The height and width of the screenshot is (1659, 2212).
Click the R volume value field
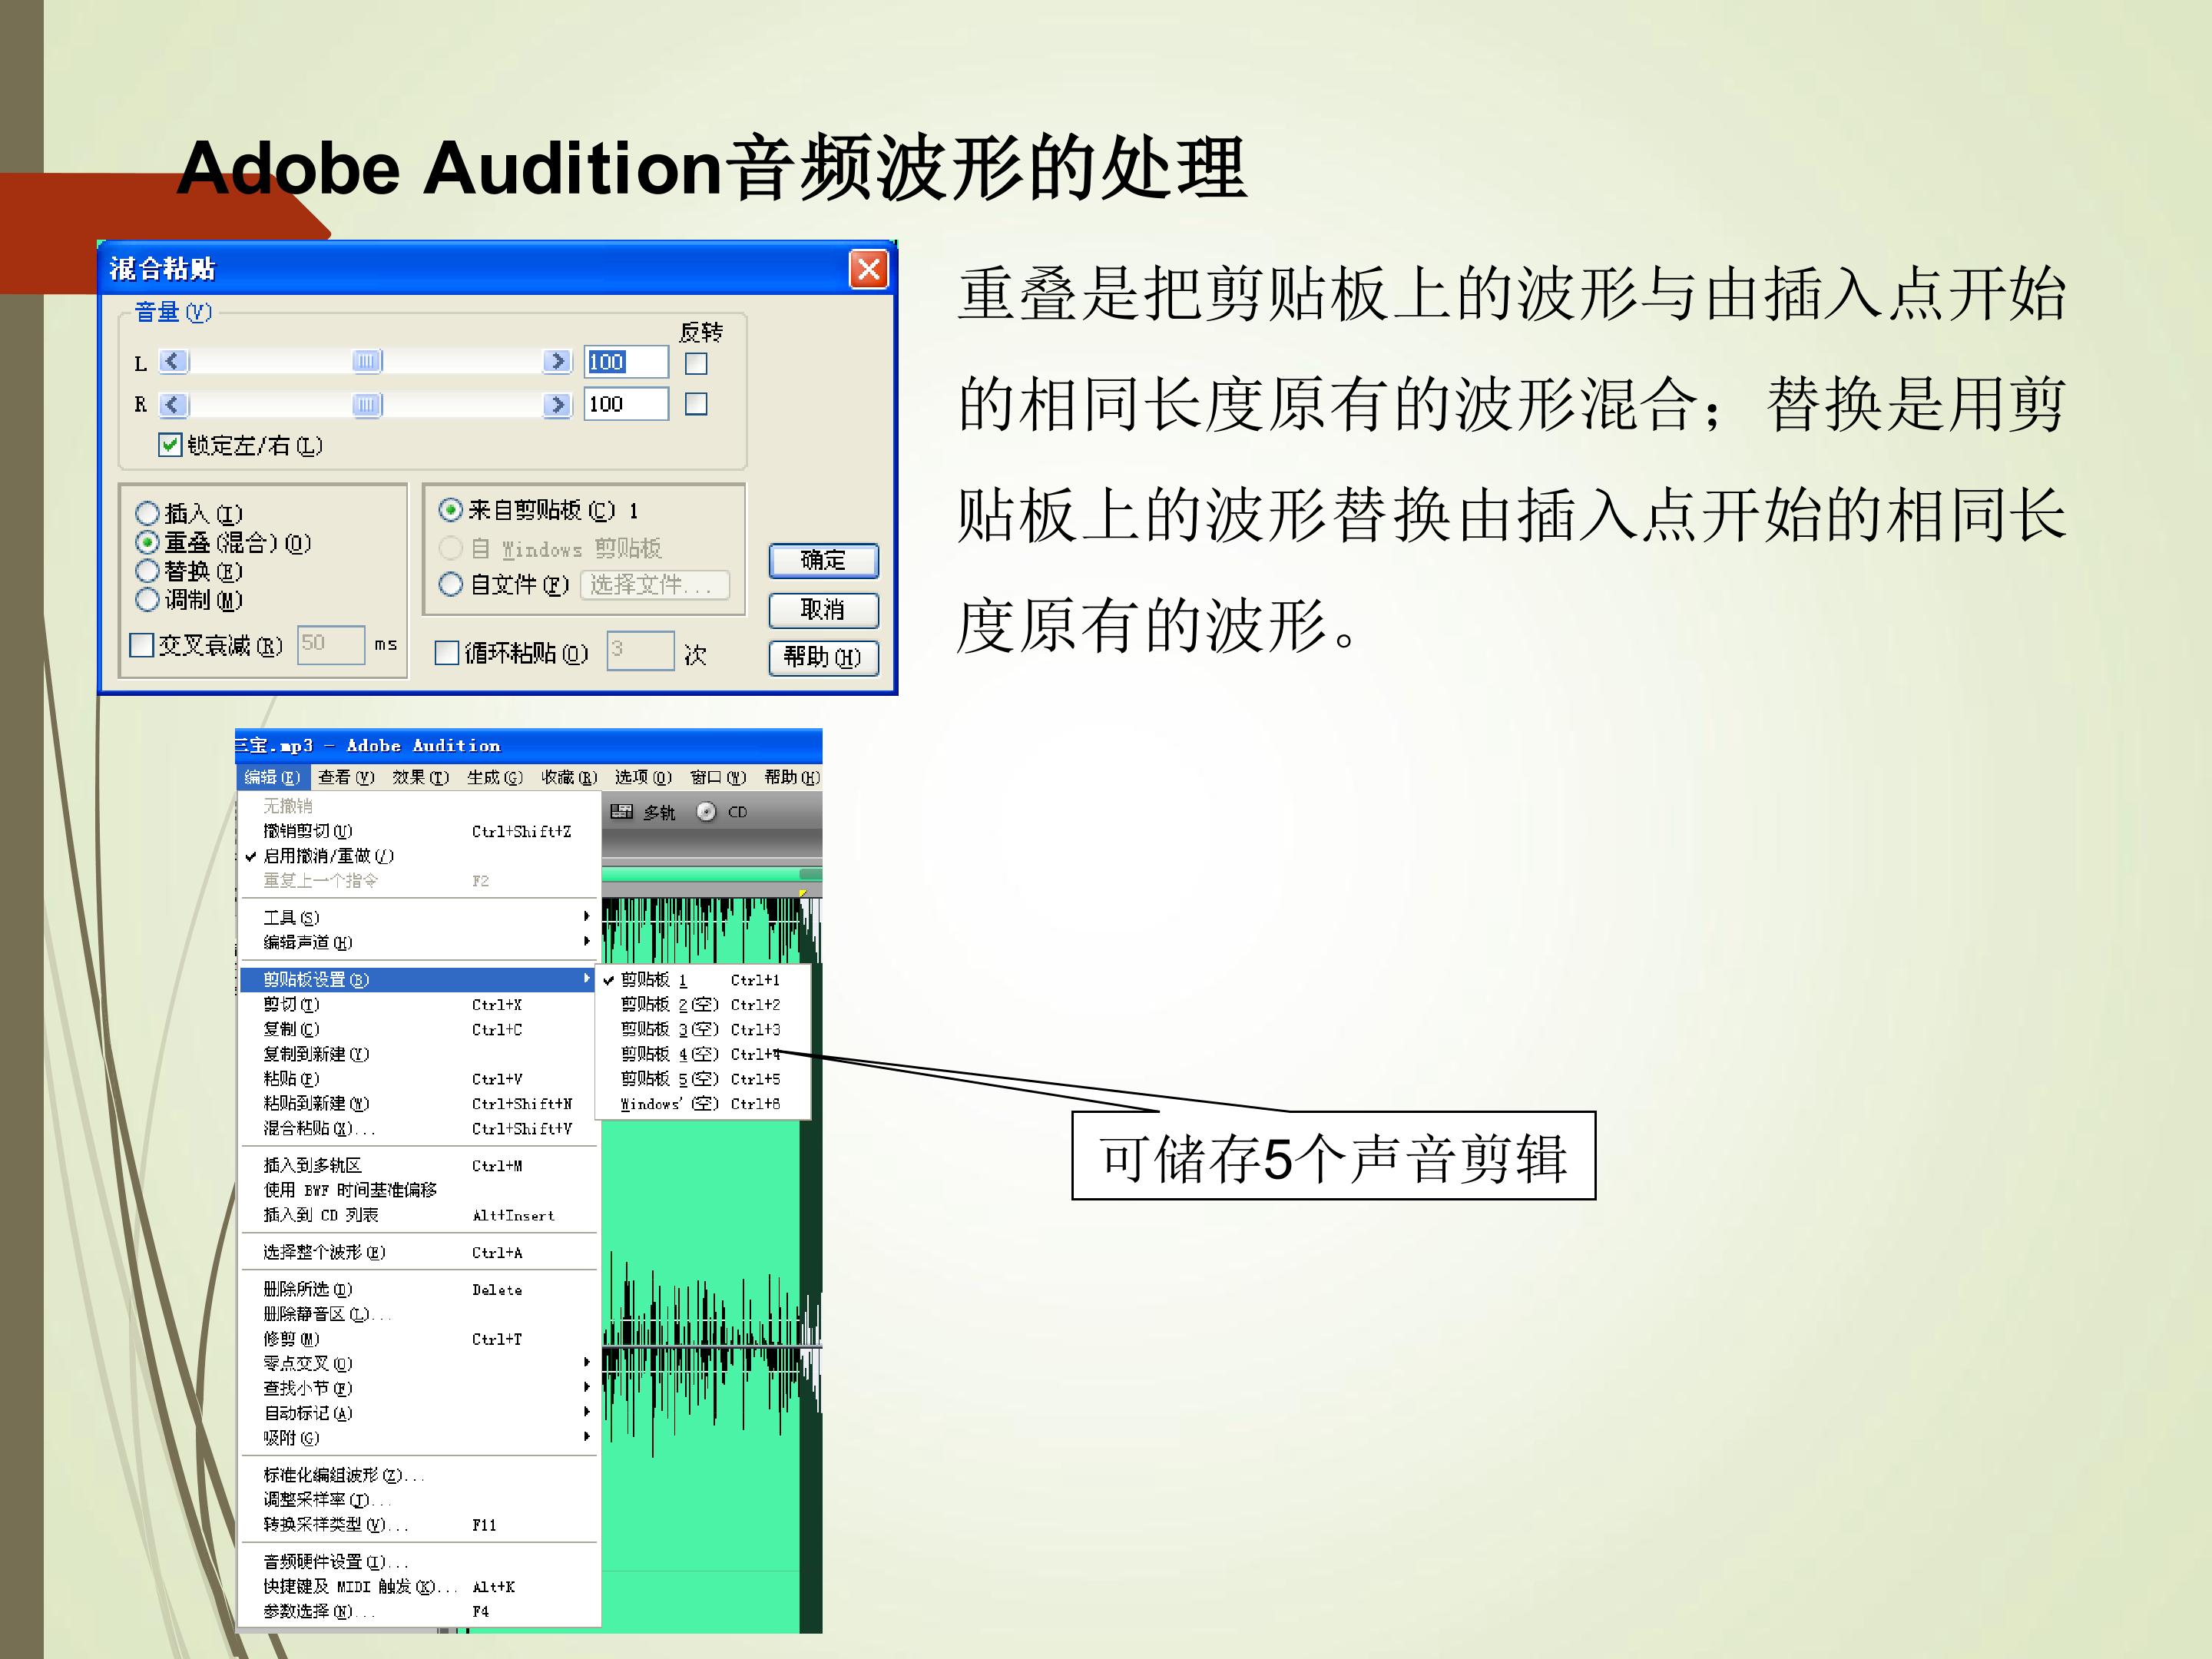(x=626, y=404)
